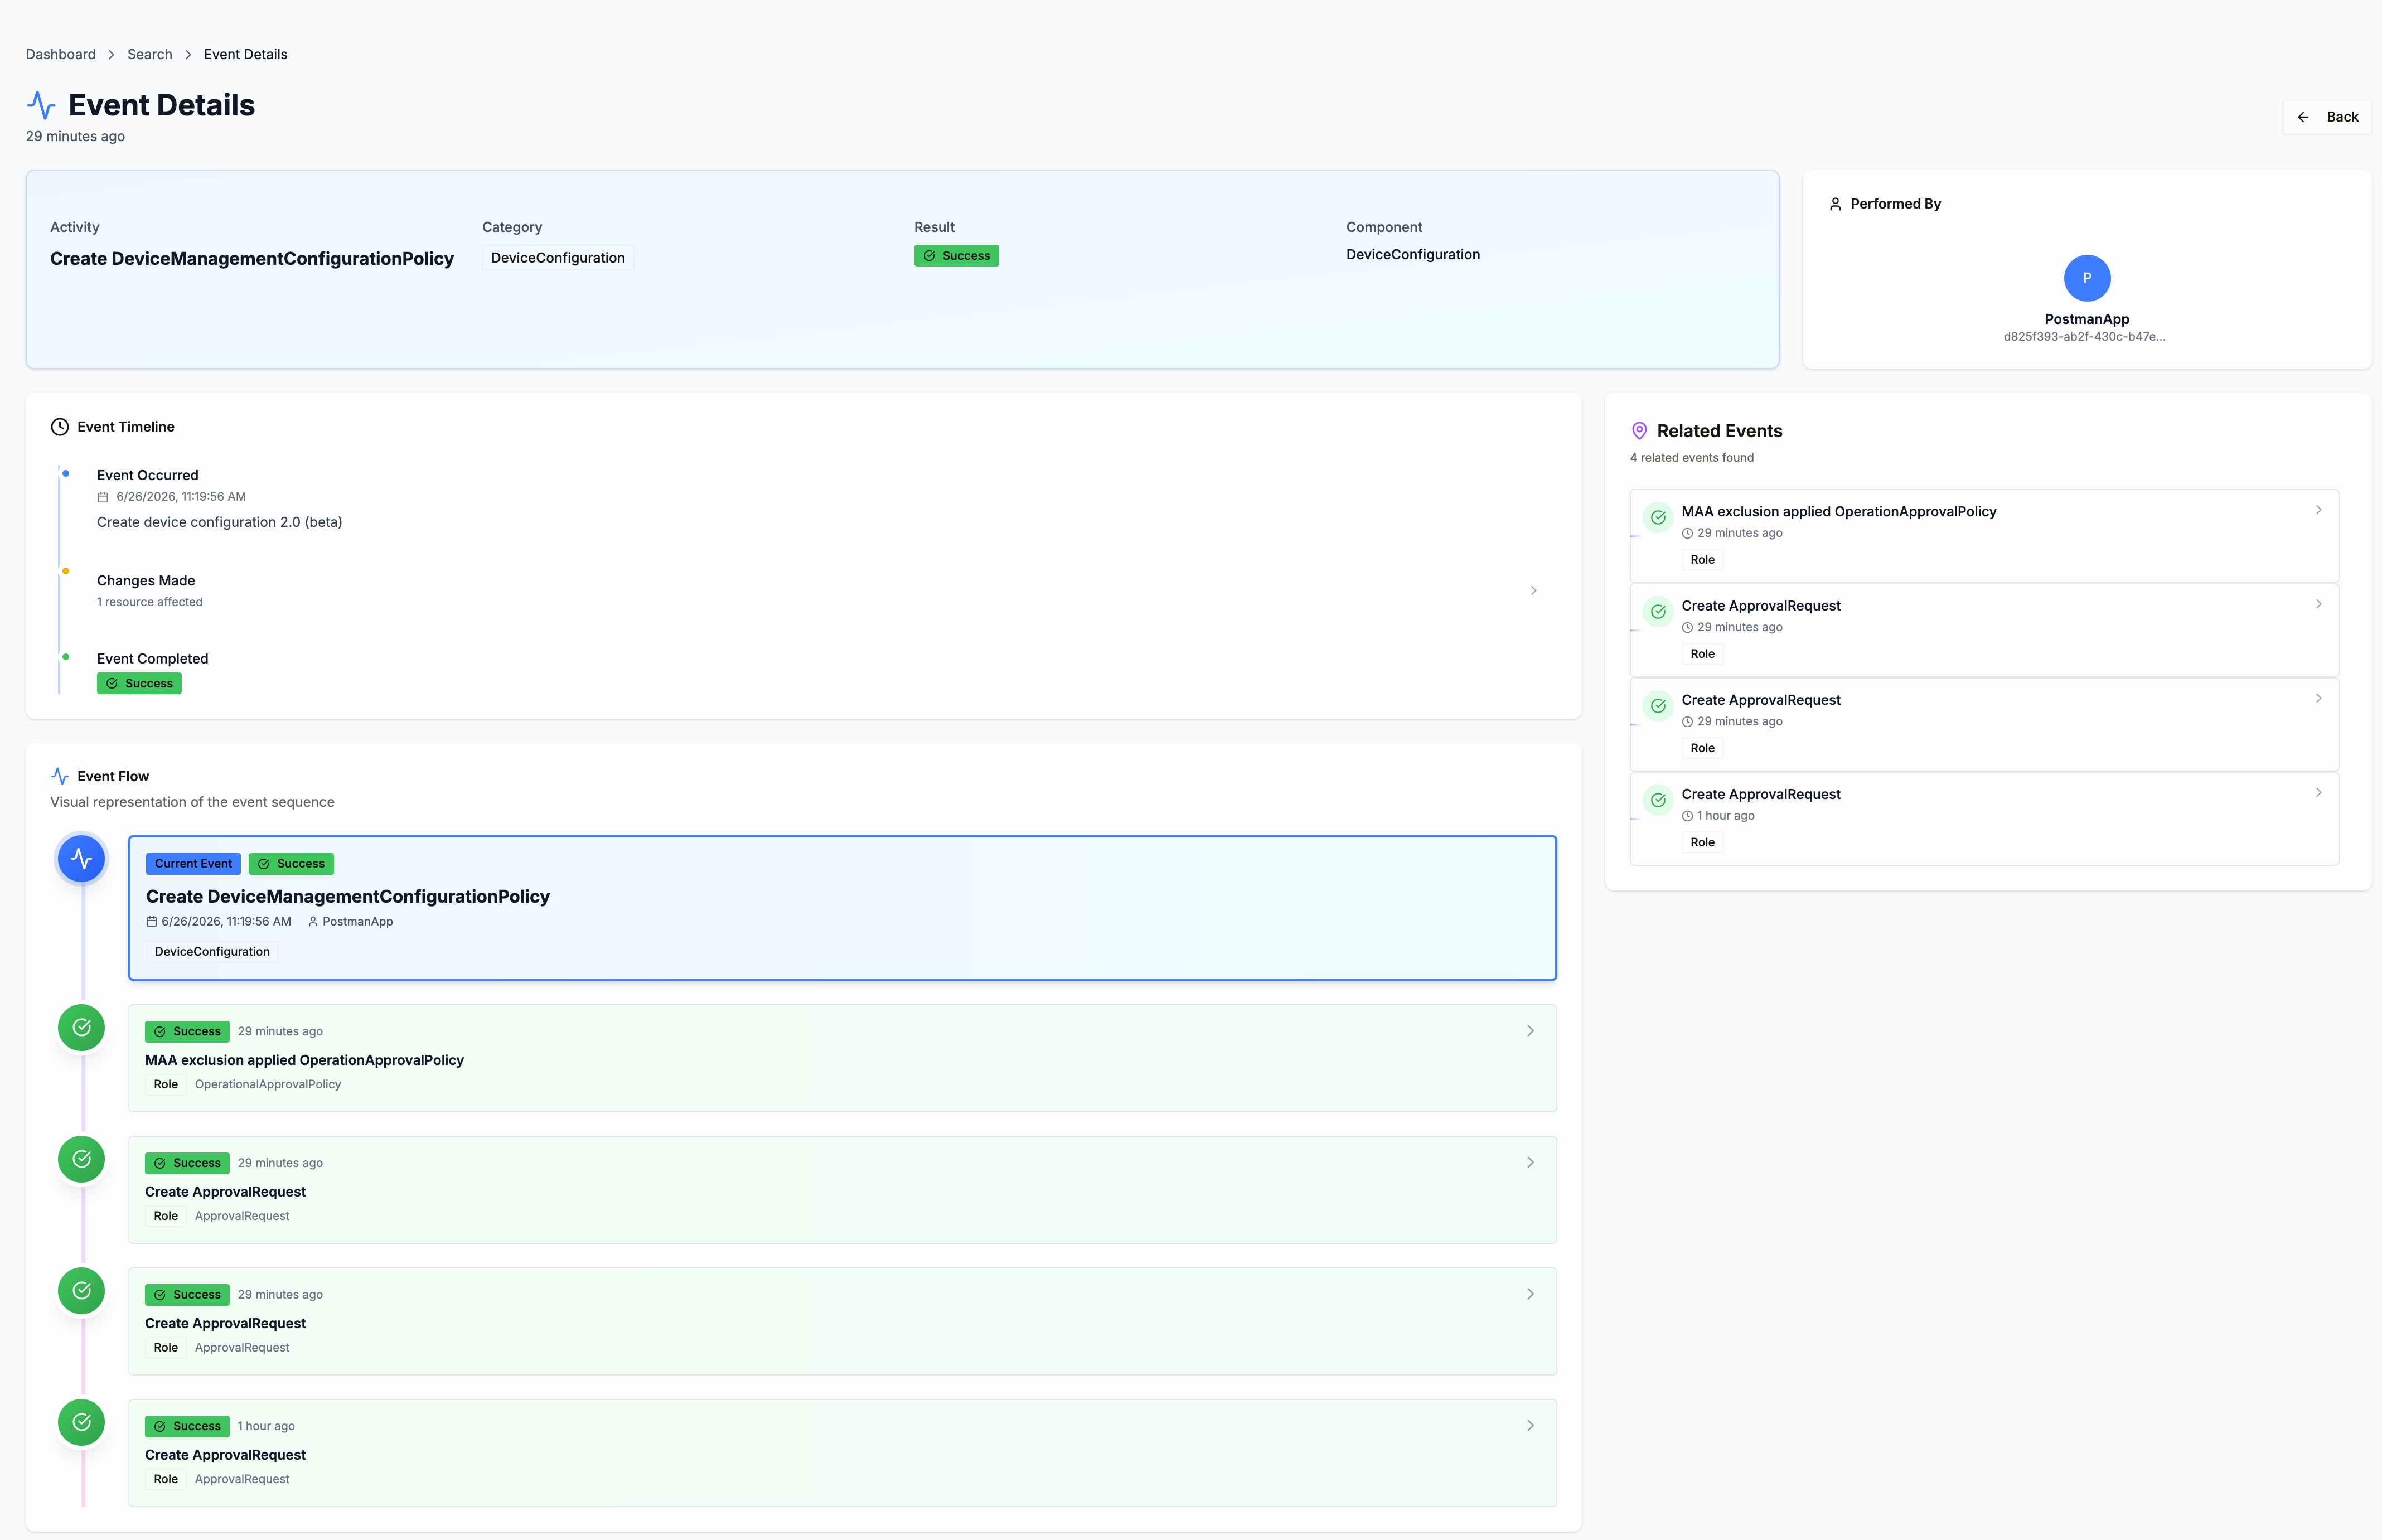This screenshot has height=1540, width=2382.
Task: Open MAA exclusion related event chevron
Action: point(2318,510)
